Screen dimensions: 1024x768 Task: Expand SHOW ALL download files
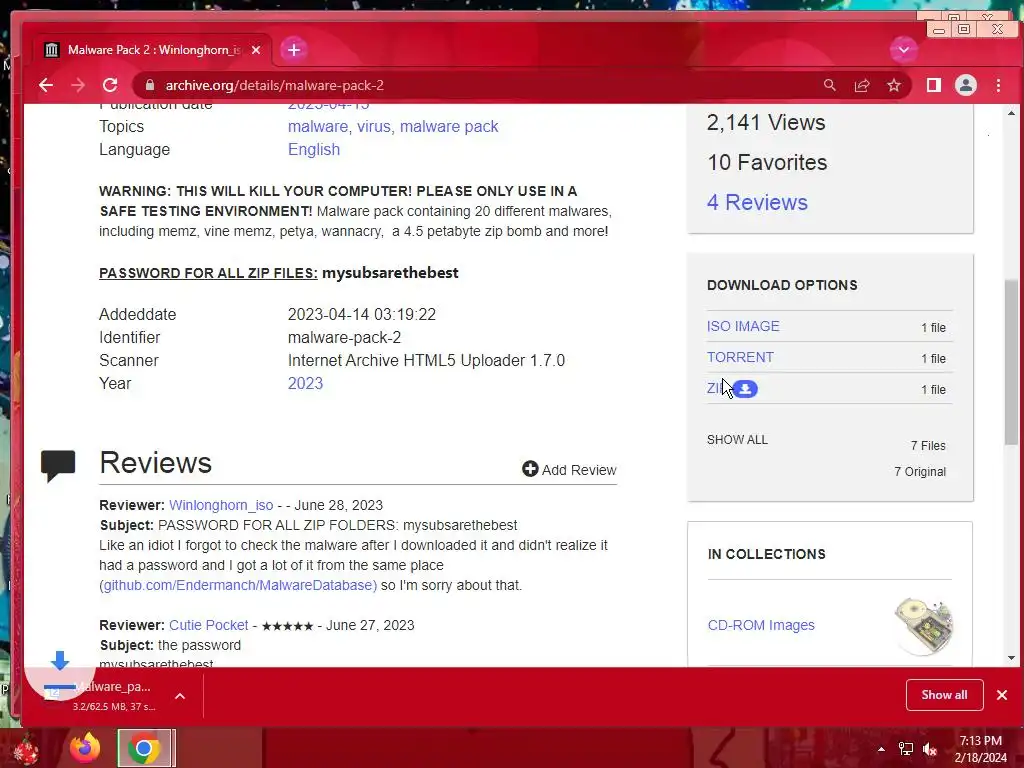point(737,440)
